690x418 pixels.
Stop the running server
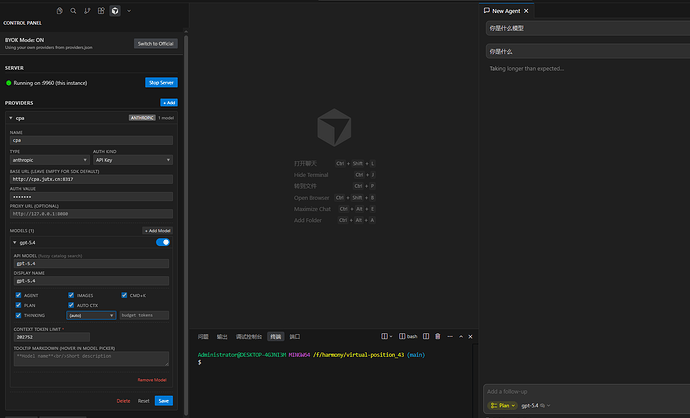(161, 83)
